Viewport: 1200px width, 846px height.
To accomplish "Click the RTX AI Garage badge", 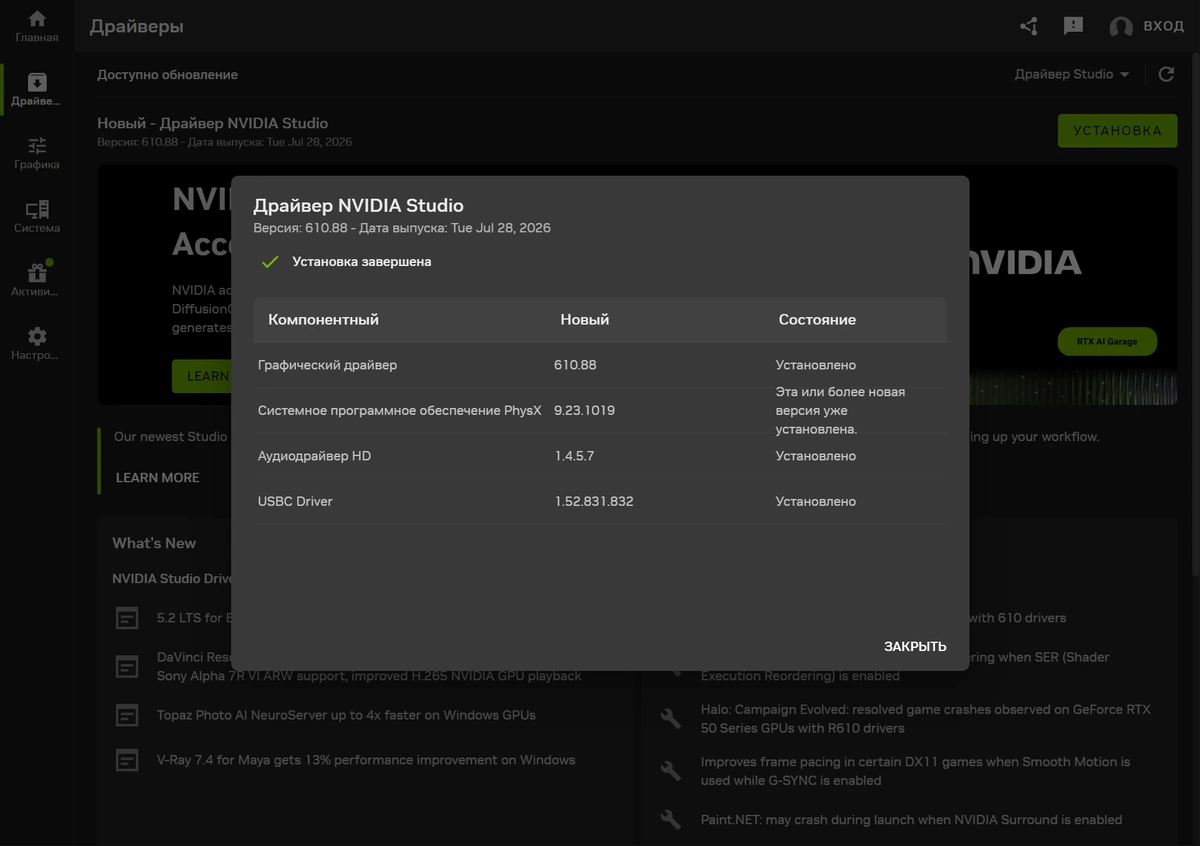I will click(x=1107, y=341).
